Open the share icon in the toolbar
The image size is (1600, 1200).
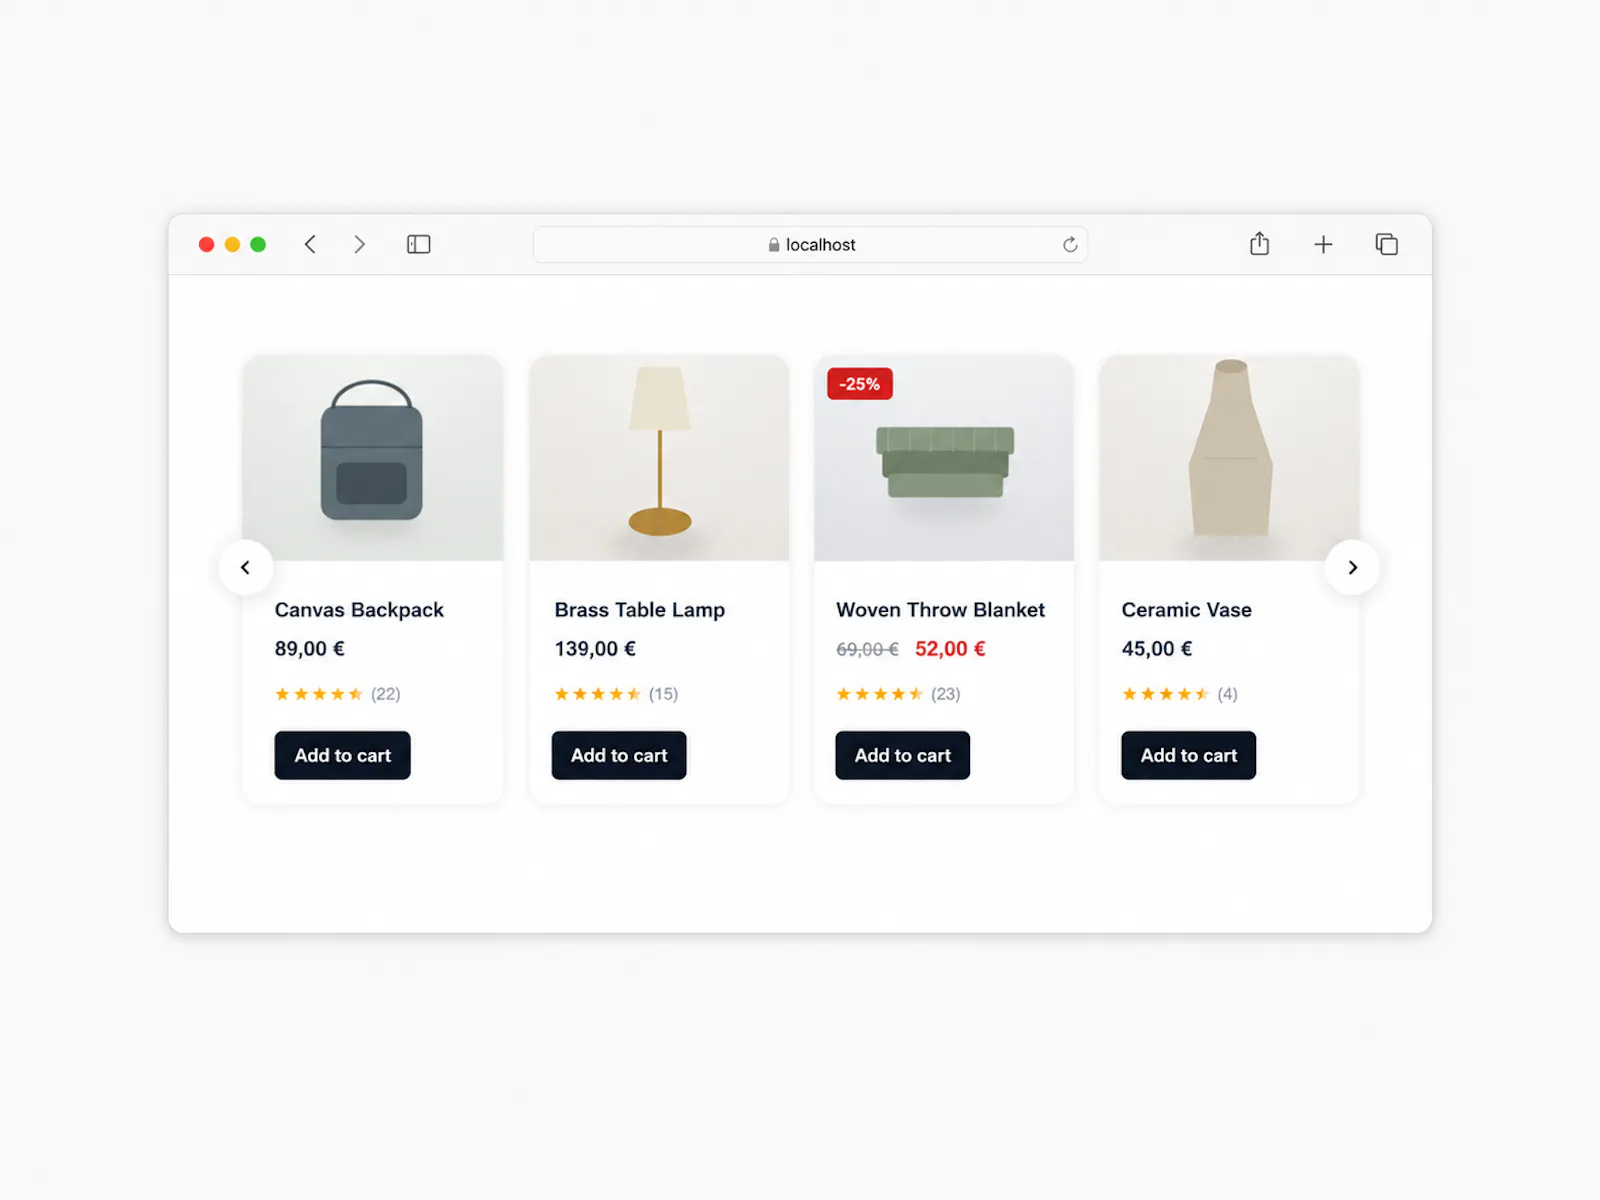click(x=1259, y=243)
